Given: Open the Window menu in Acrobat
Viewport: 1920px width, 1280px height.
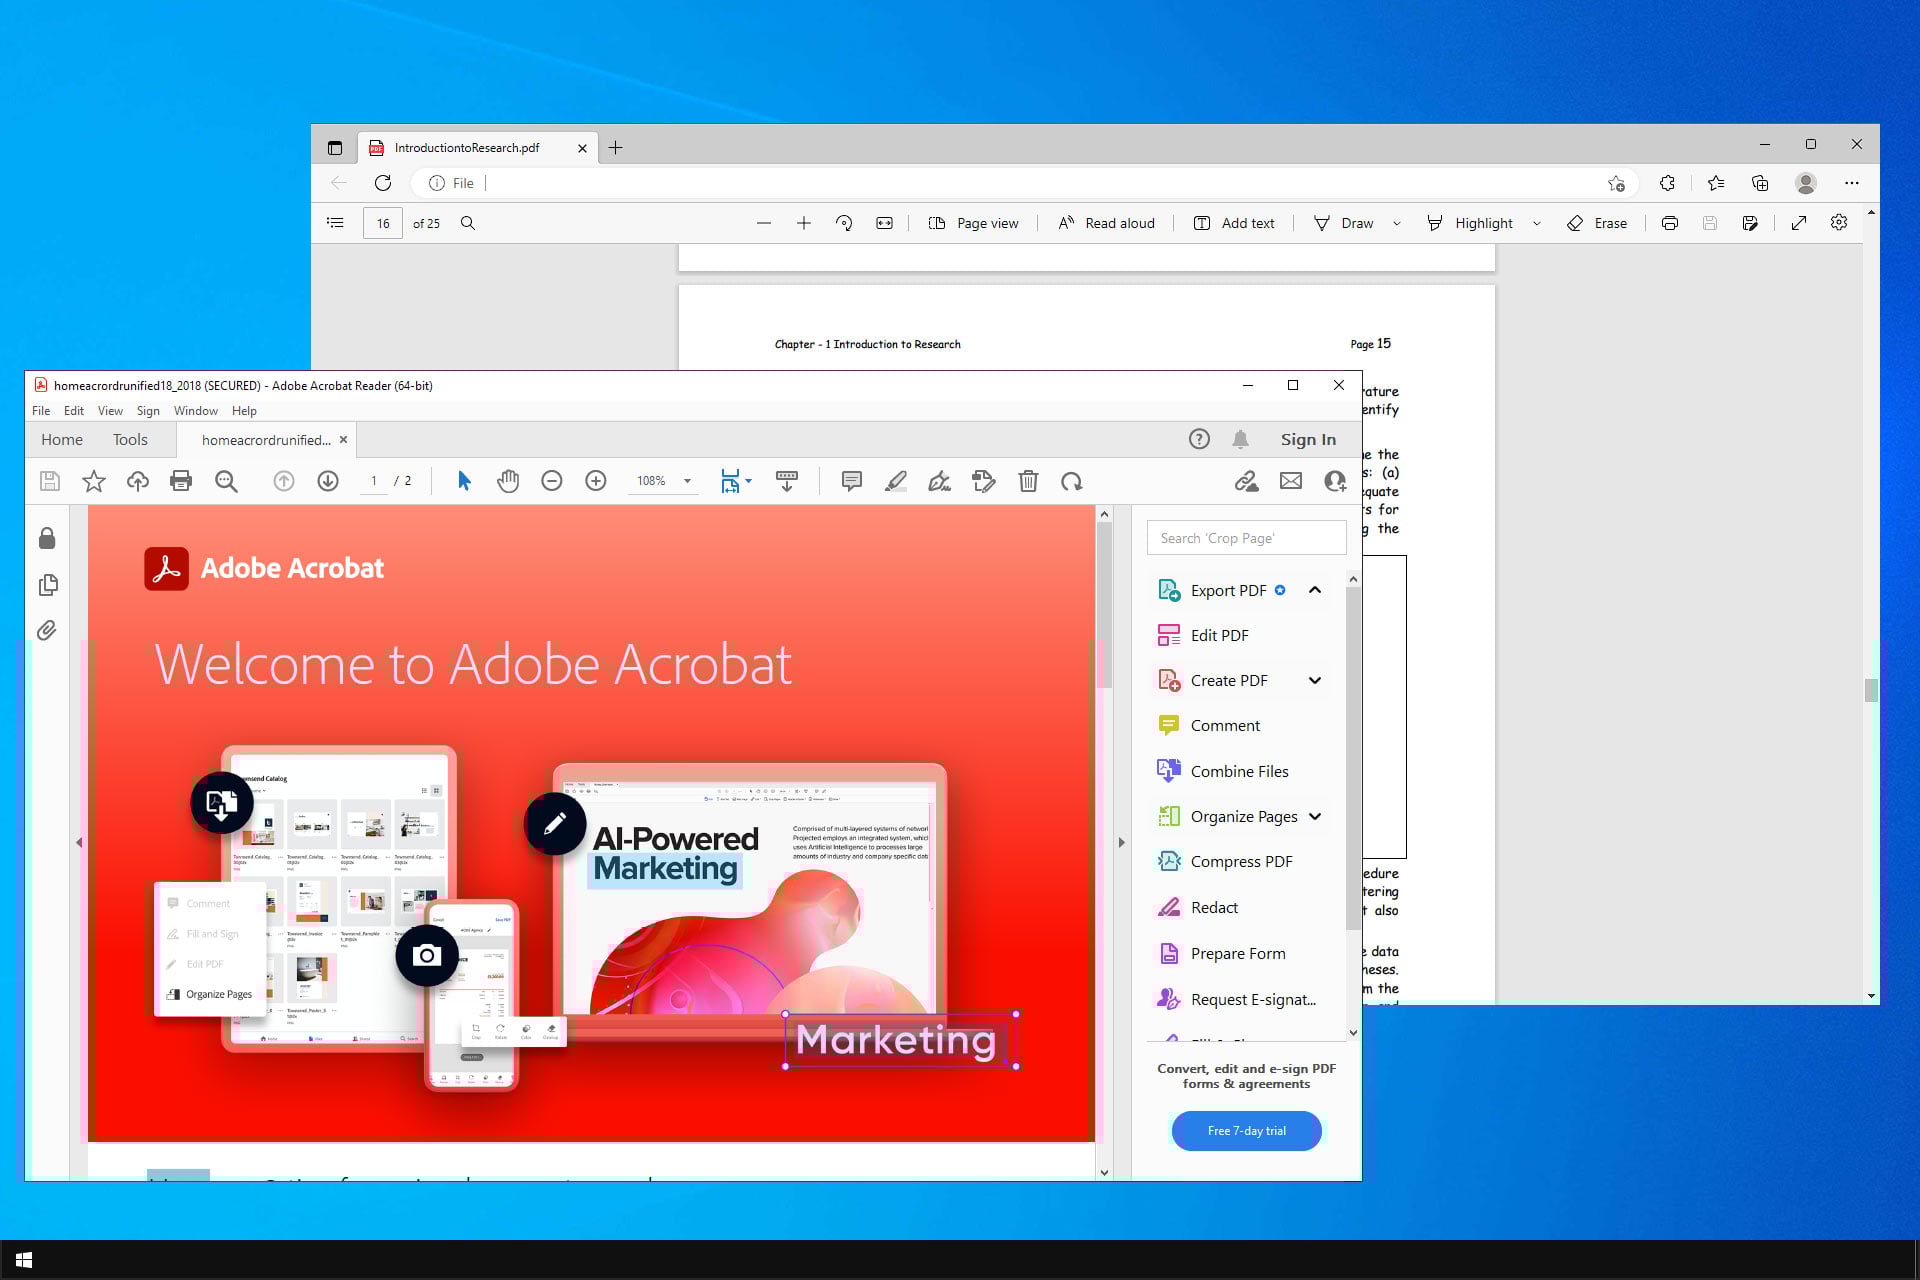Looking at the screenshot, I should [x=195, y=411].
